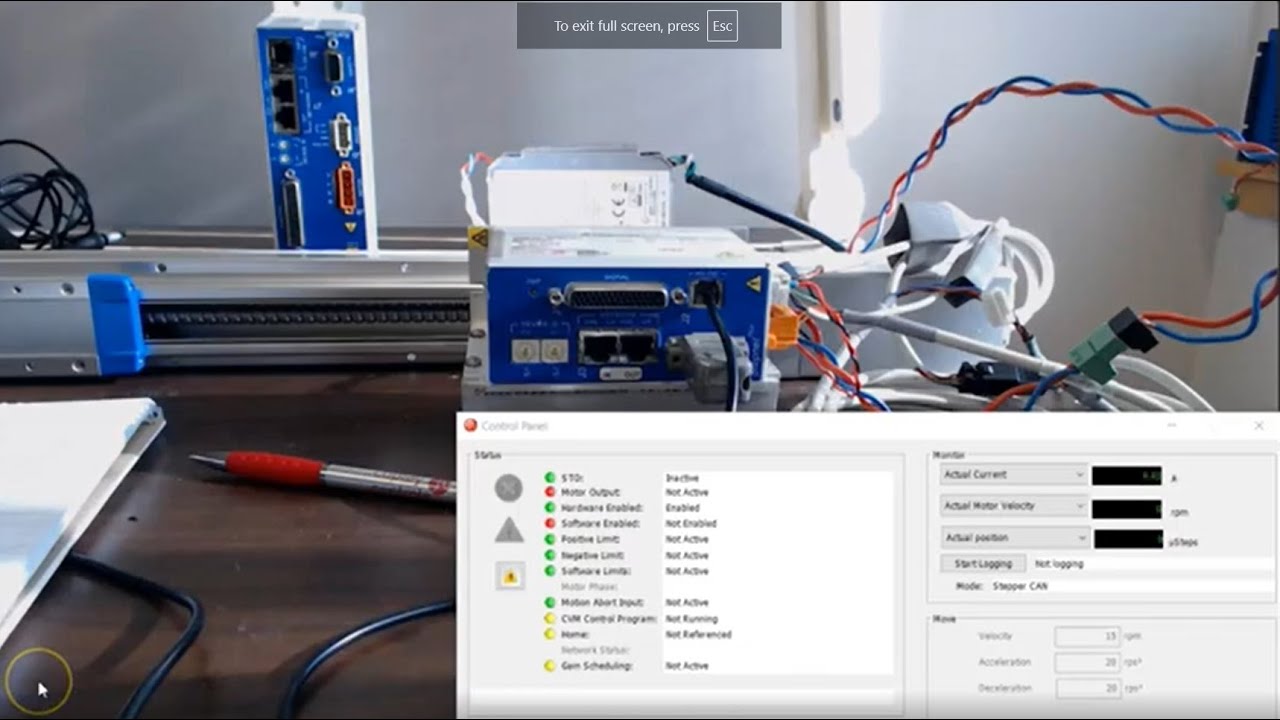Close the Control Panel window
1280x720 pixels.
click(x=1259, y=425)
